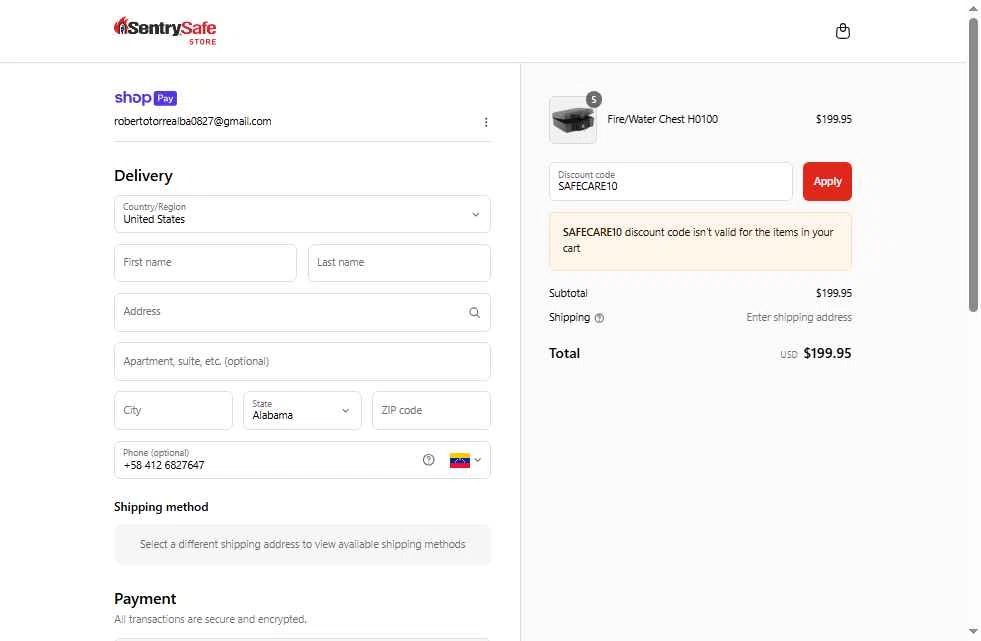Image resolution: width=981 pixels, height=641 pixels.
Task: Click the SentrySafe Store logo
Action: click(165, 31)
